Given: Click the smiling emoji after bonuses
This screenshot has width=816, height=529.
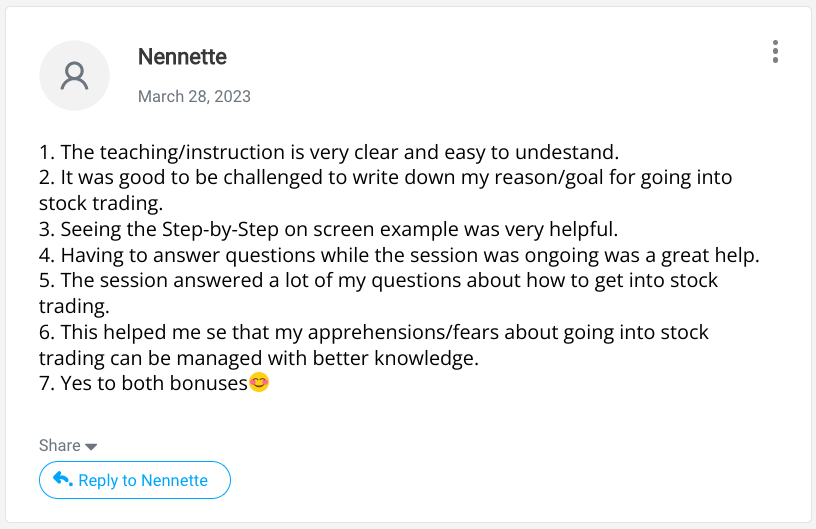Looking at the screenshot, I should click(259, 382).
